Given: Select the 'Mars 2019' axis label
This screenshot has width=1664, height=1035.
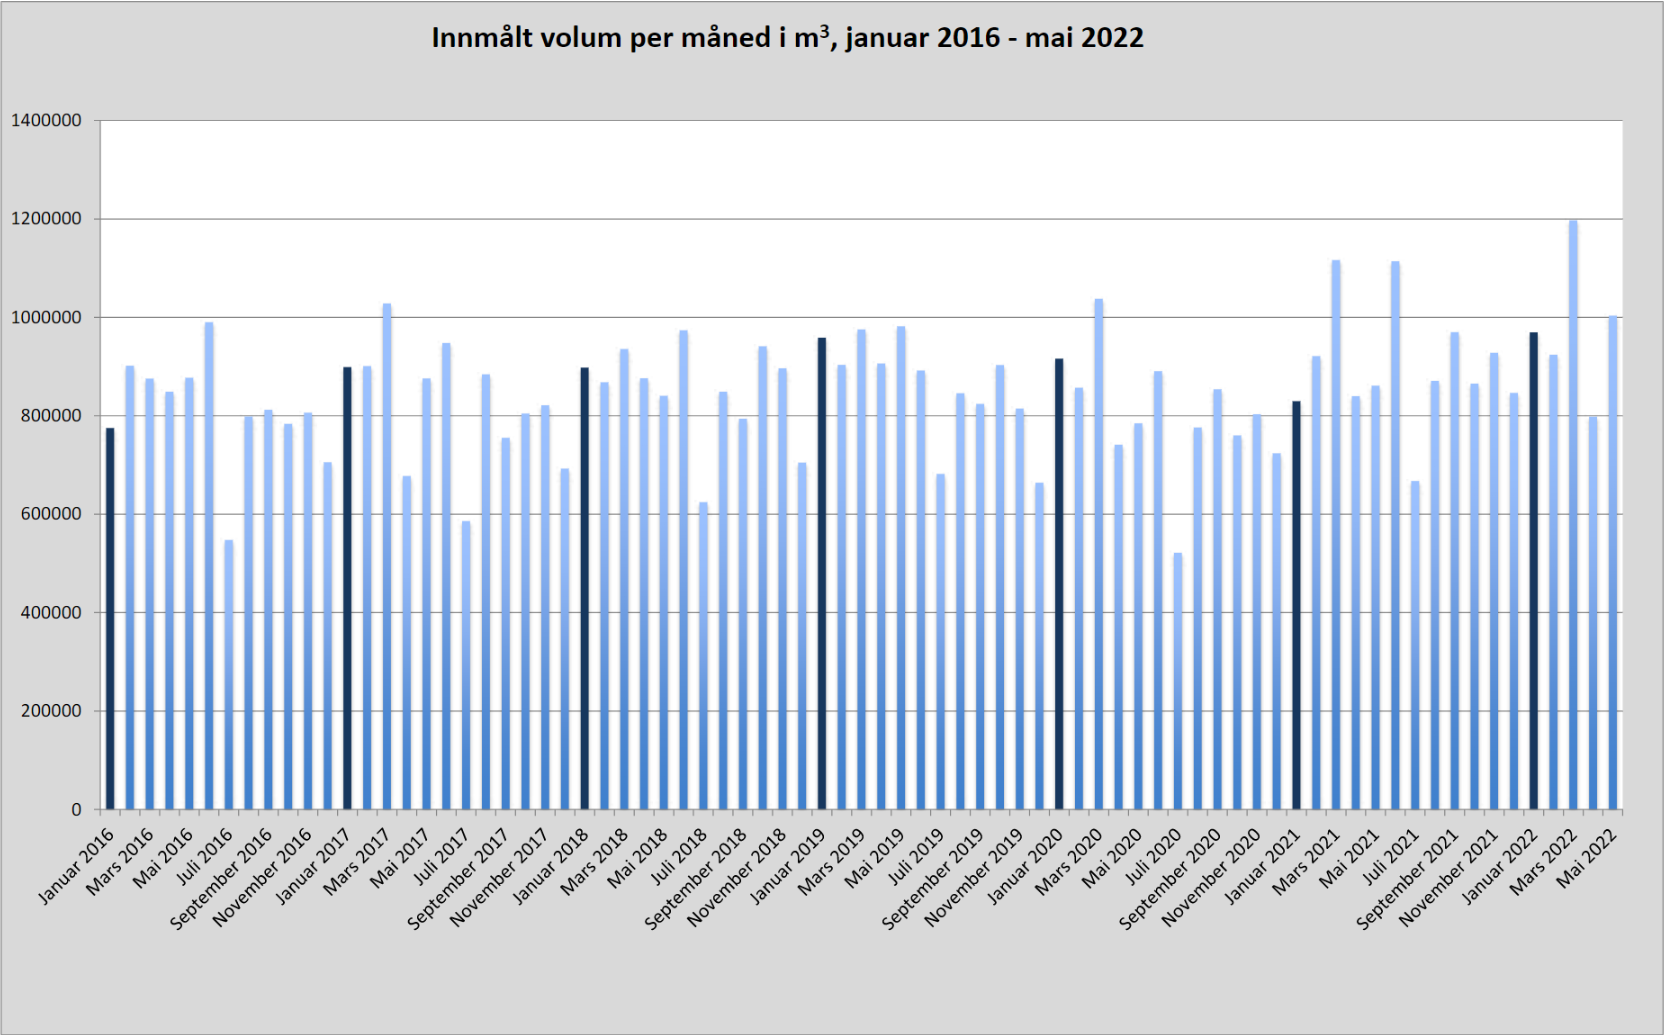Looking at the screenshot, I should coord(831,862).
